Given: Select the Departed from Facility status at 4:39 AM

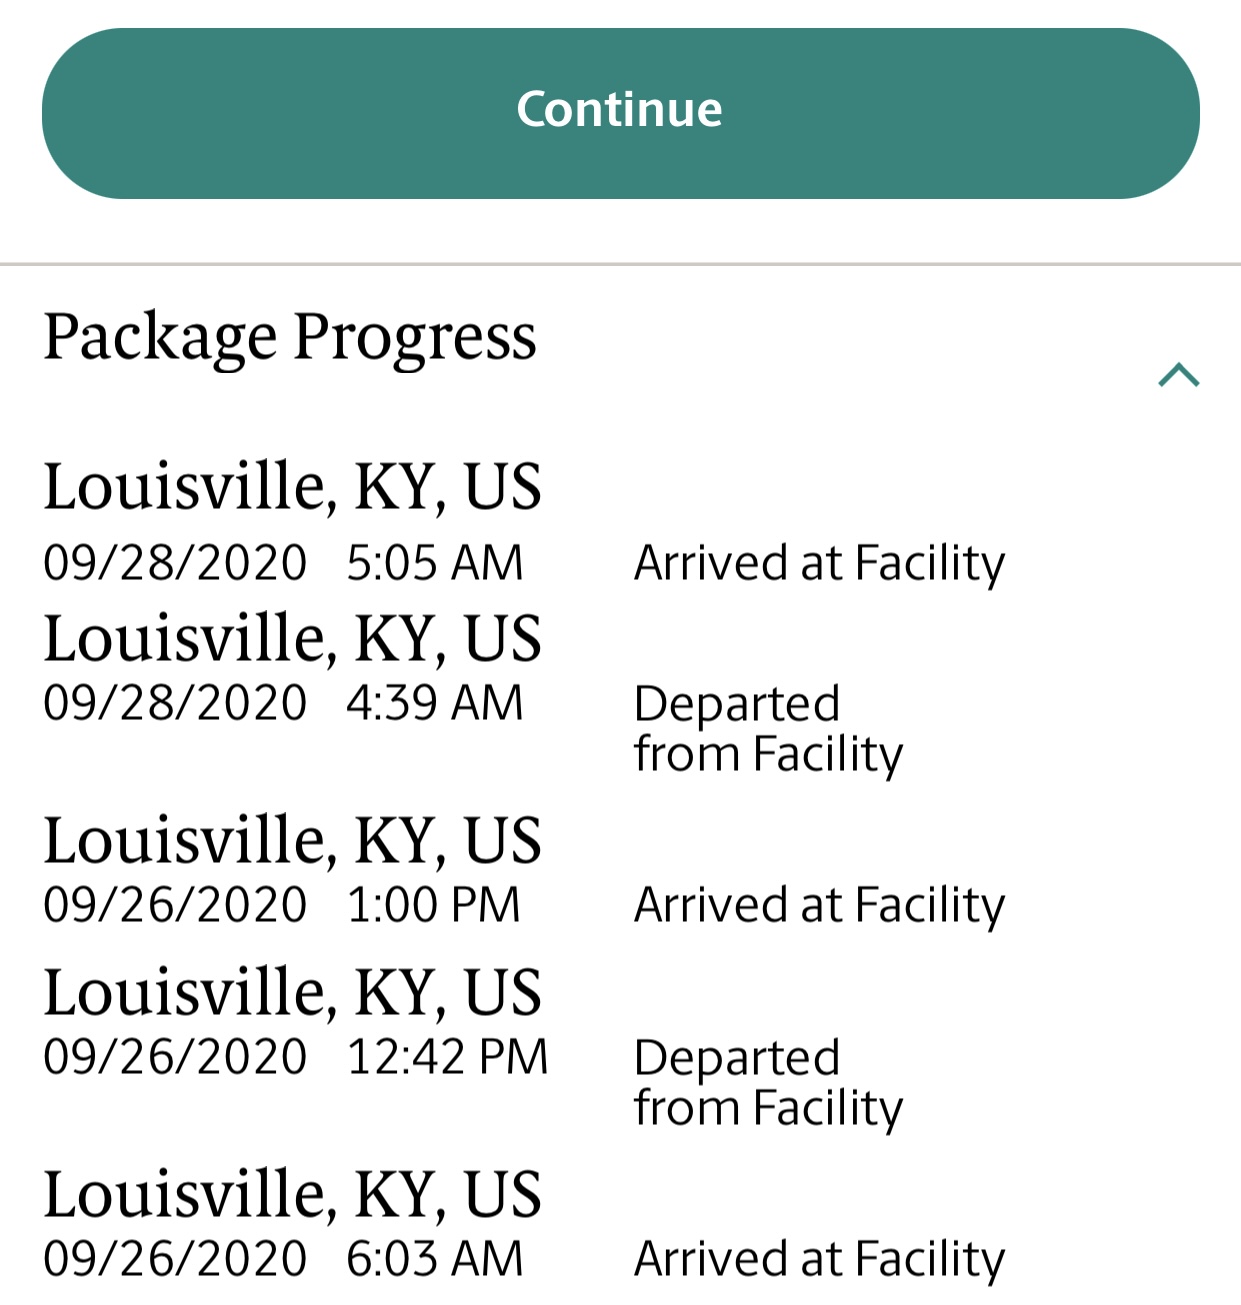Looking at the screenshot, I should coord(768,728).
